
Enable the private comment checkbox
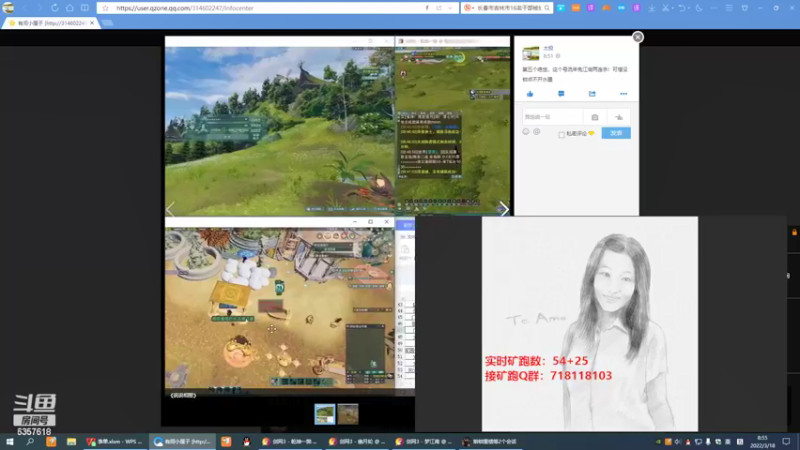click(x=561, y=135)
